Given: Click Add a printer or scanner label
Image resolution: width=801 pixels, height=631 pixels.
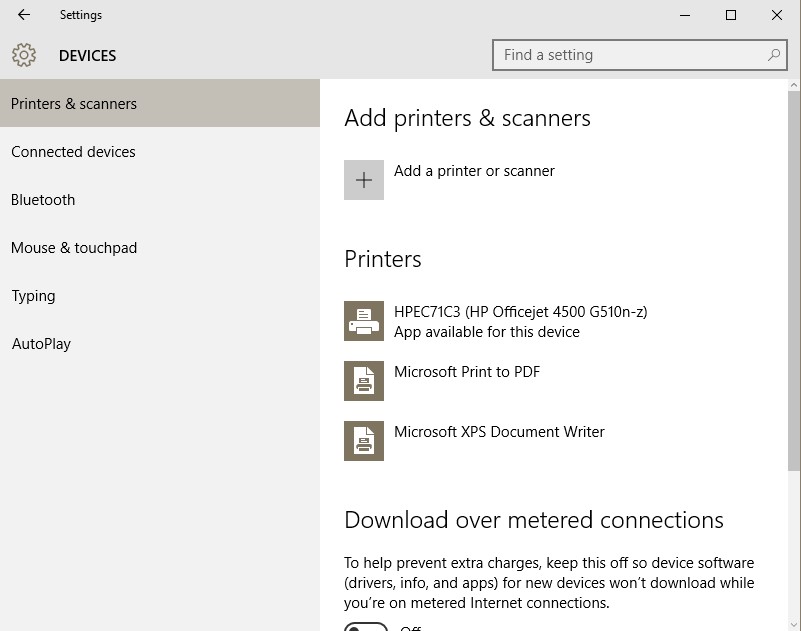Looking at the screenshot, I should point(474,171).
